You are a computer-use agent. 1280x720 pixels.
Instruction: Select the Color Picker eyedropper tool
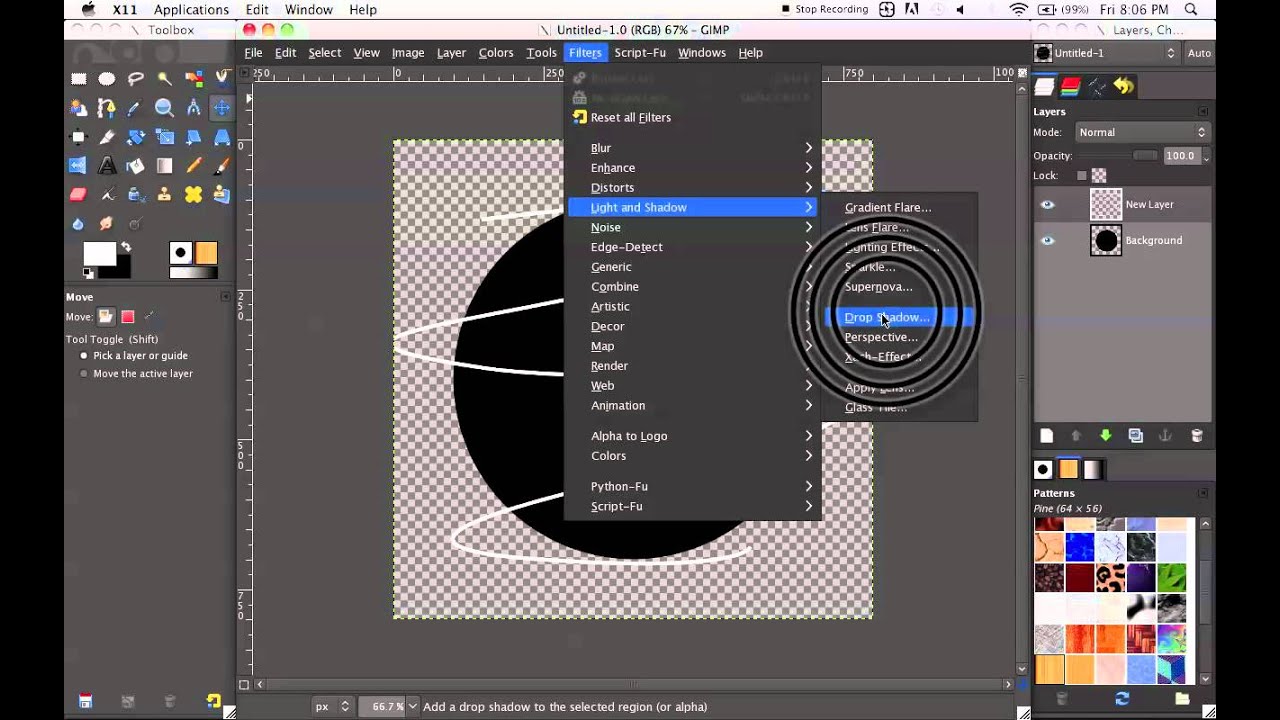point(136,108)
